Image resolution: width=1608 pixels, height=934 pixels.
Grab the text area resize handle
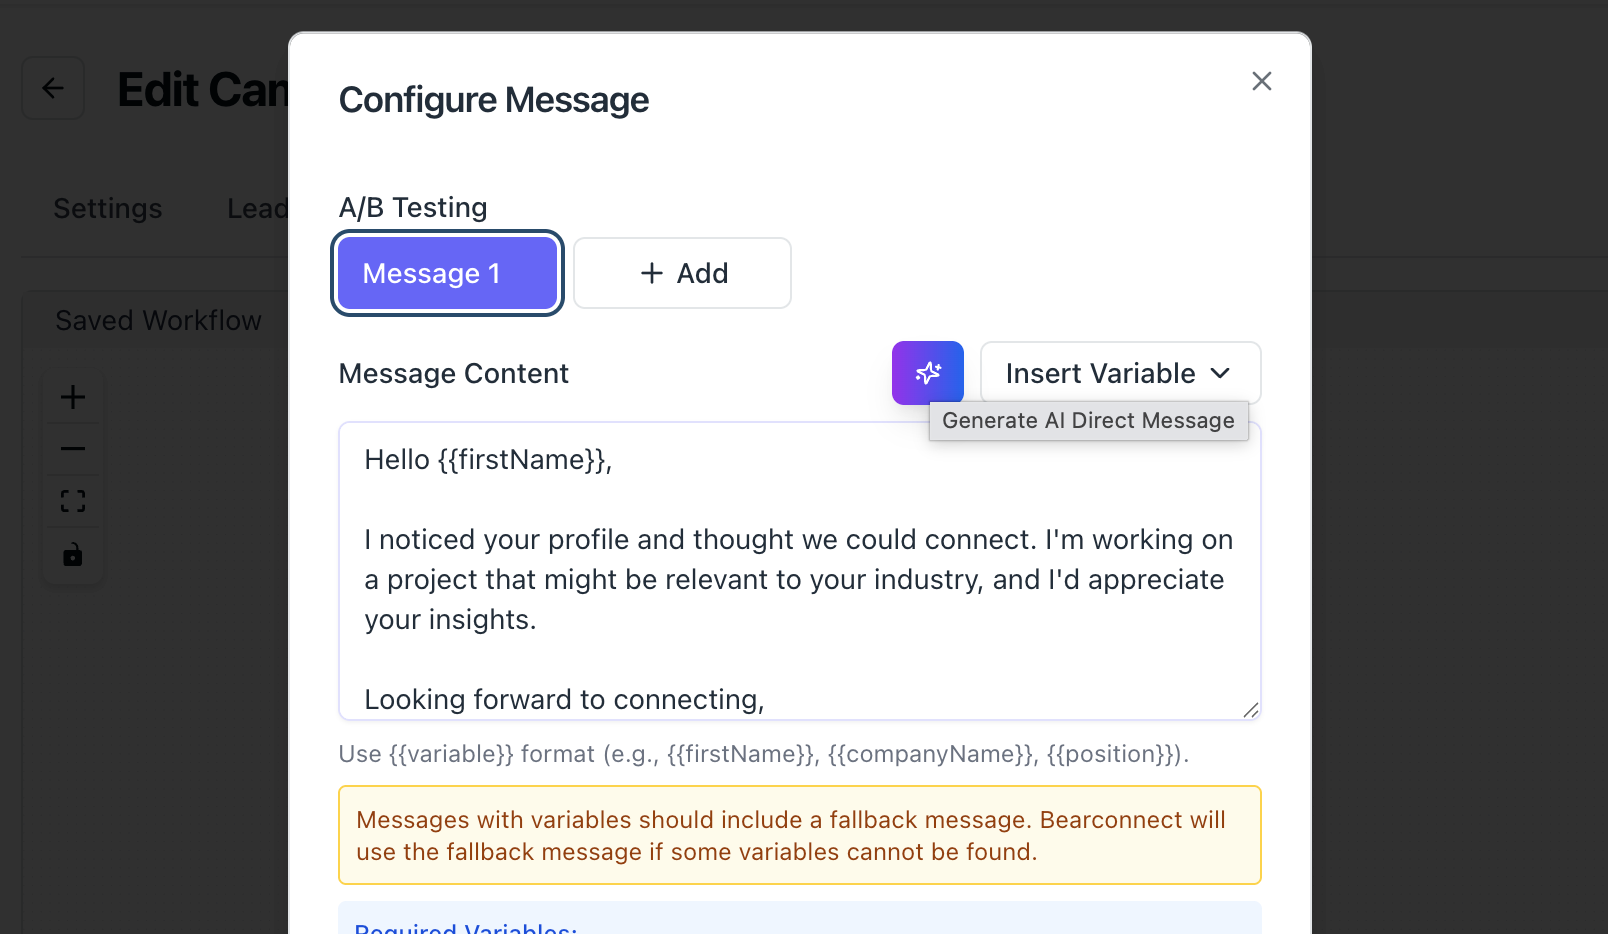(x=1250, y=709)
